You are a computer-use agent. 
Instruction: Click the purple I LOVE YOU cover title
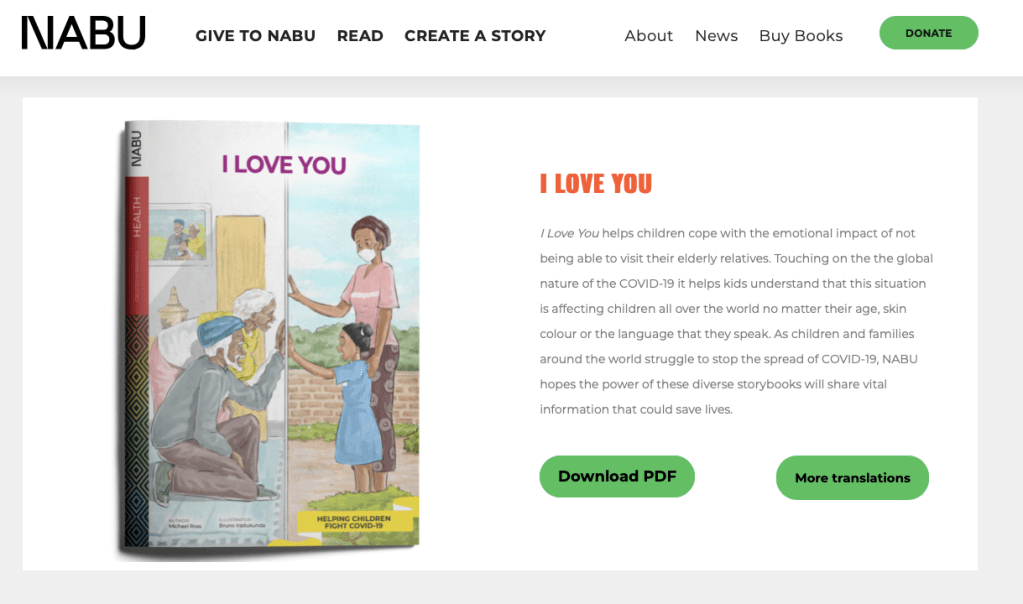pyautogui.click(x=284, y=165)
